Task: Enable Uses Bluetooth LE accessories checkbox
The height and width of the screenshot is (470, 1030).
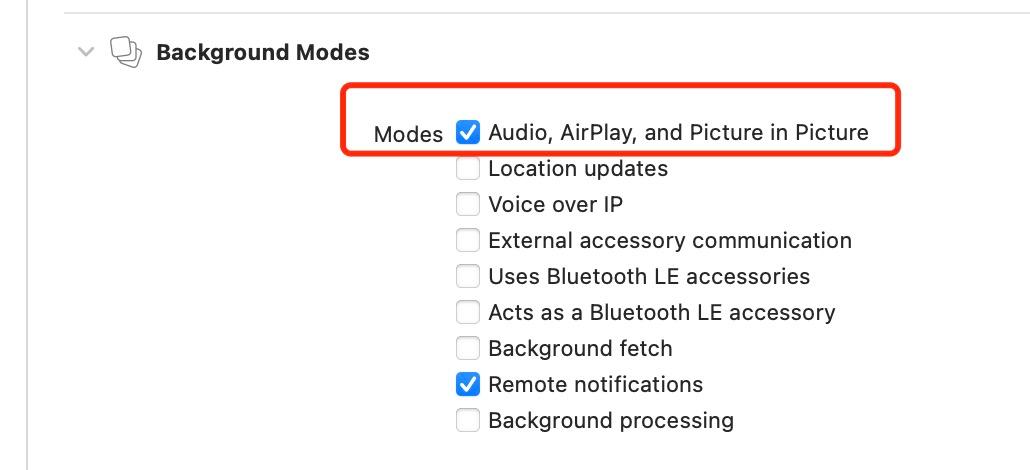Action: point(468,276)
